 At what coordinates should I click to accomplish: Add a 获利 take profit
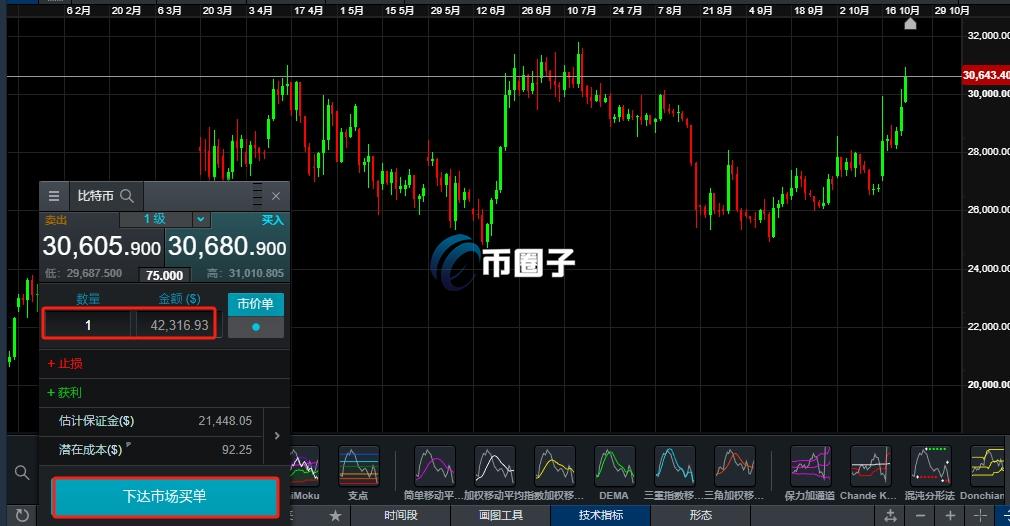pyautogui.click(x=64, y=392)
